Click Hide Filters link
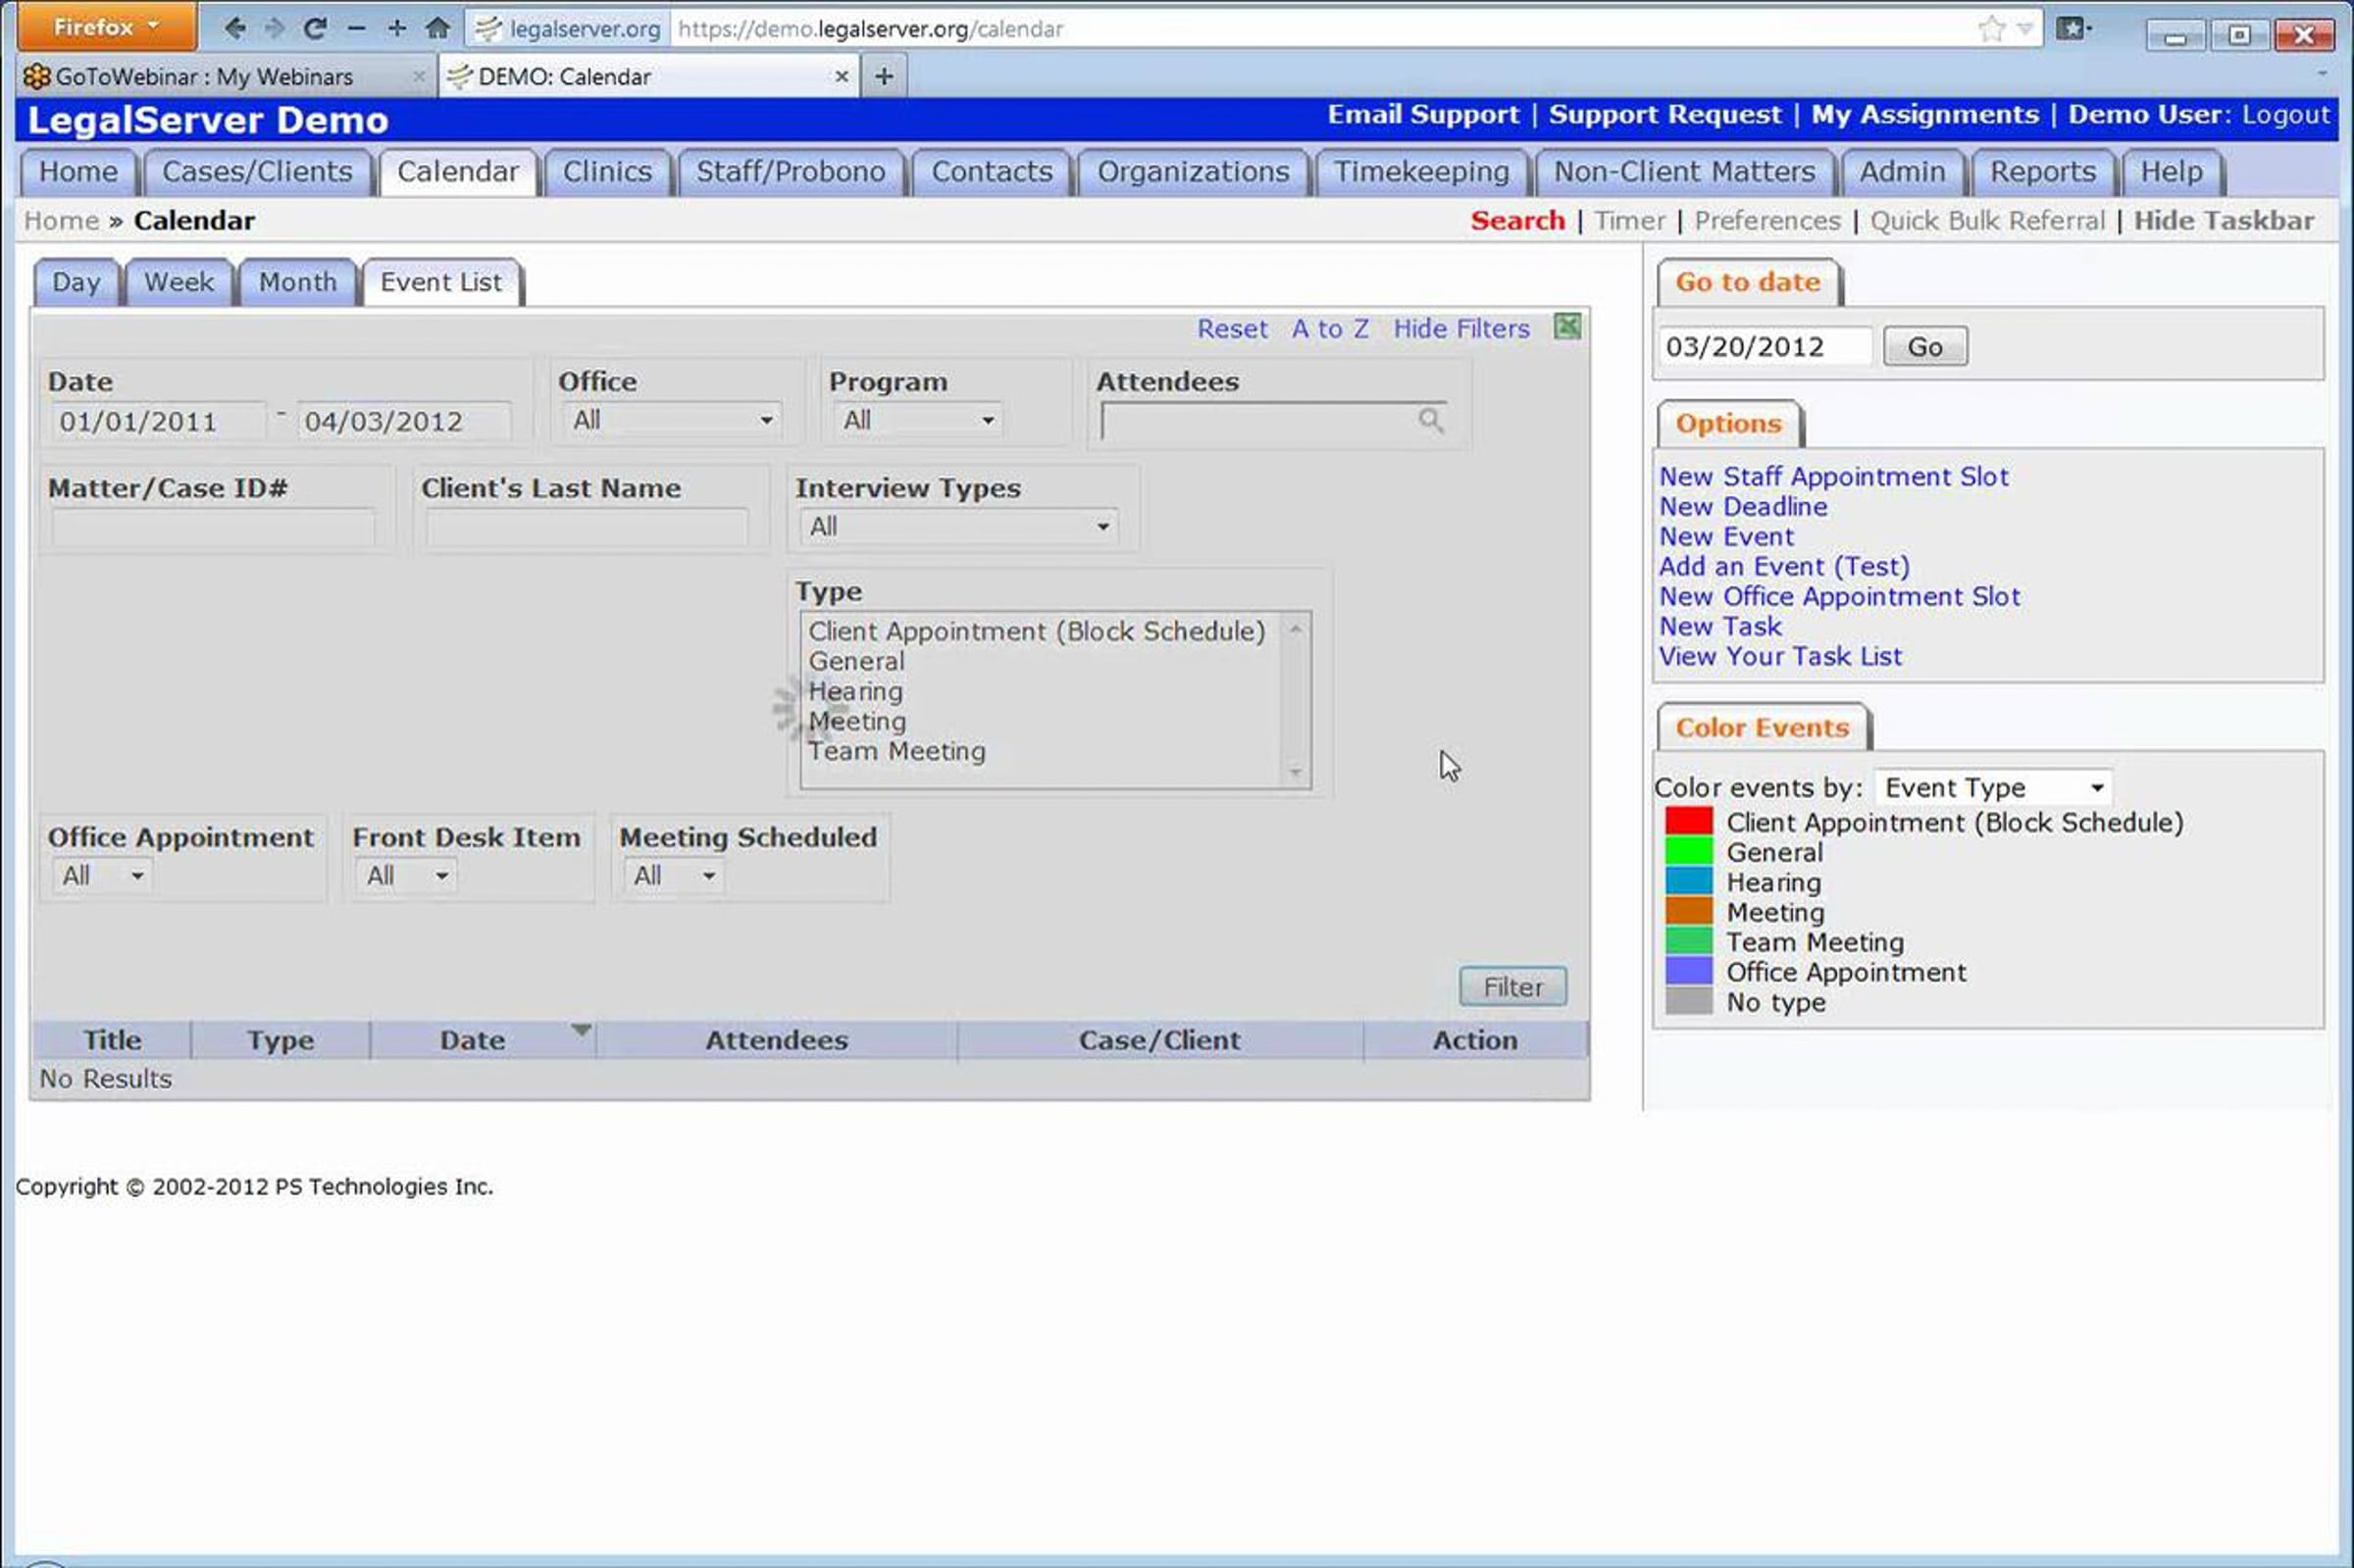 click(1461, 329)
